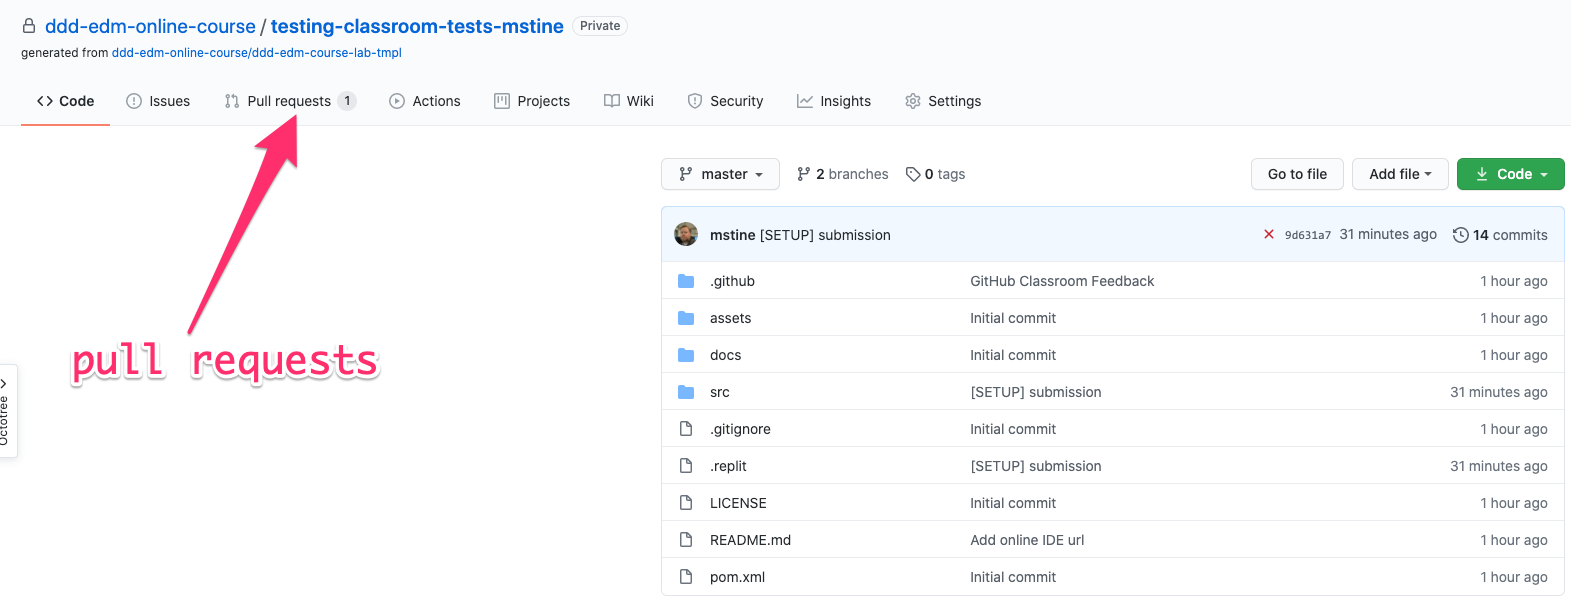1571x608 pixels.
Task: Open the Wiki tab
Action: [x=629, y=101]
